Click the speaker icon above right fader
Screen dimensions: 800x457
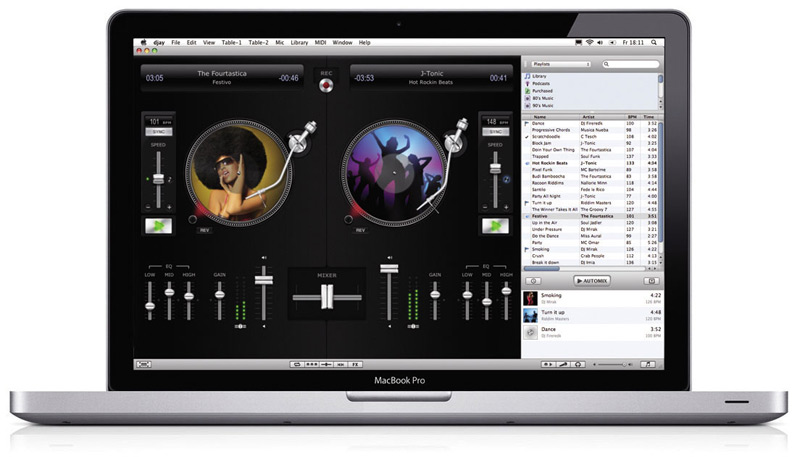[389, 258]
